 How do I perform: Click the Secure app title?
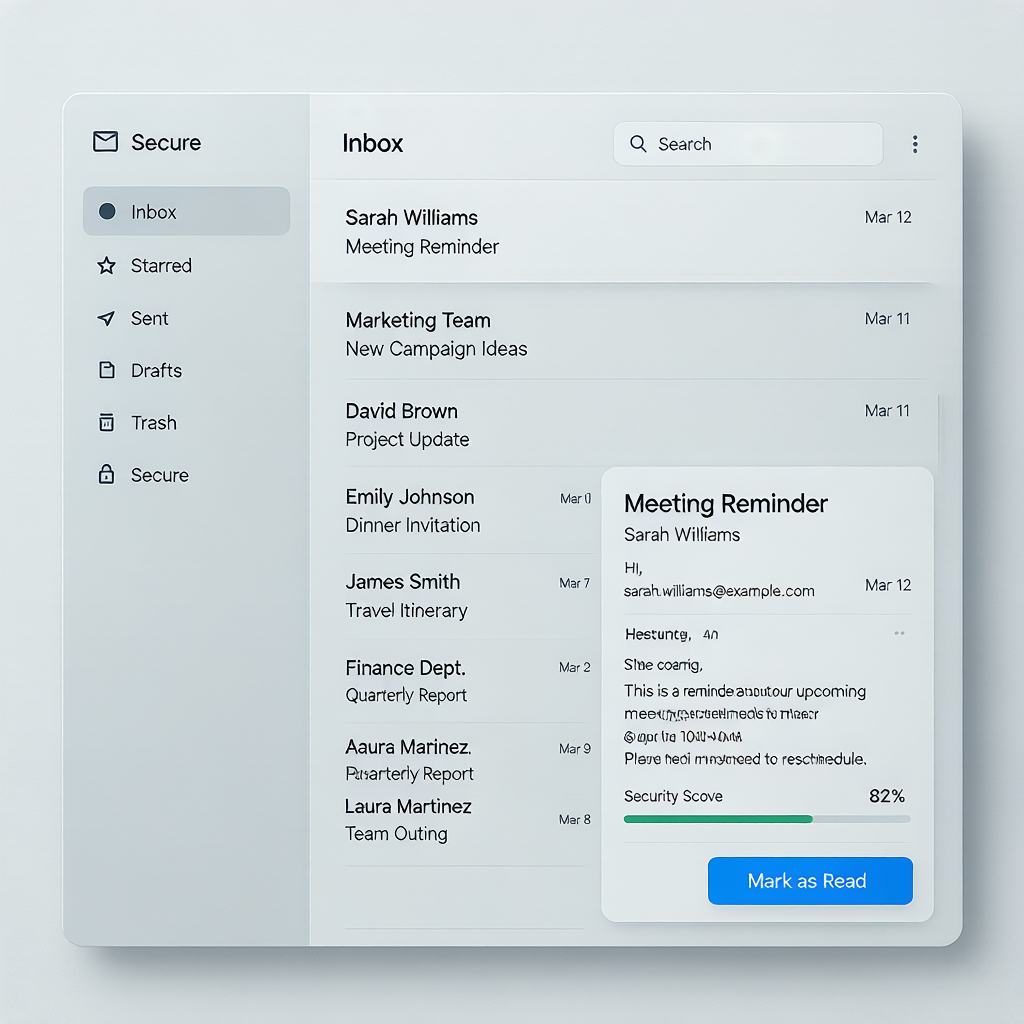click(166, 142)
